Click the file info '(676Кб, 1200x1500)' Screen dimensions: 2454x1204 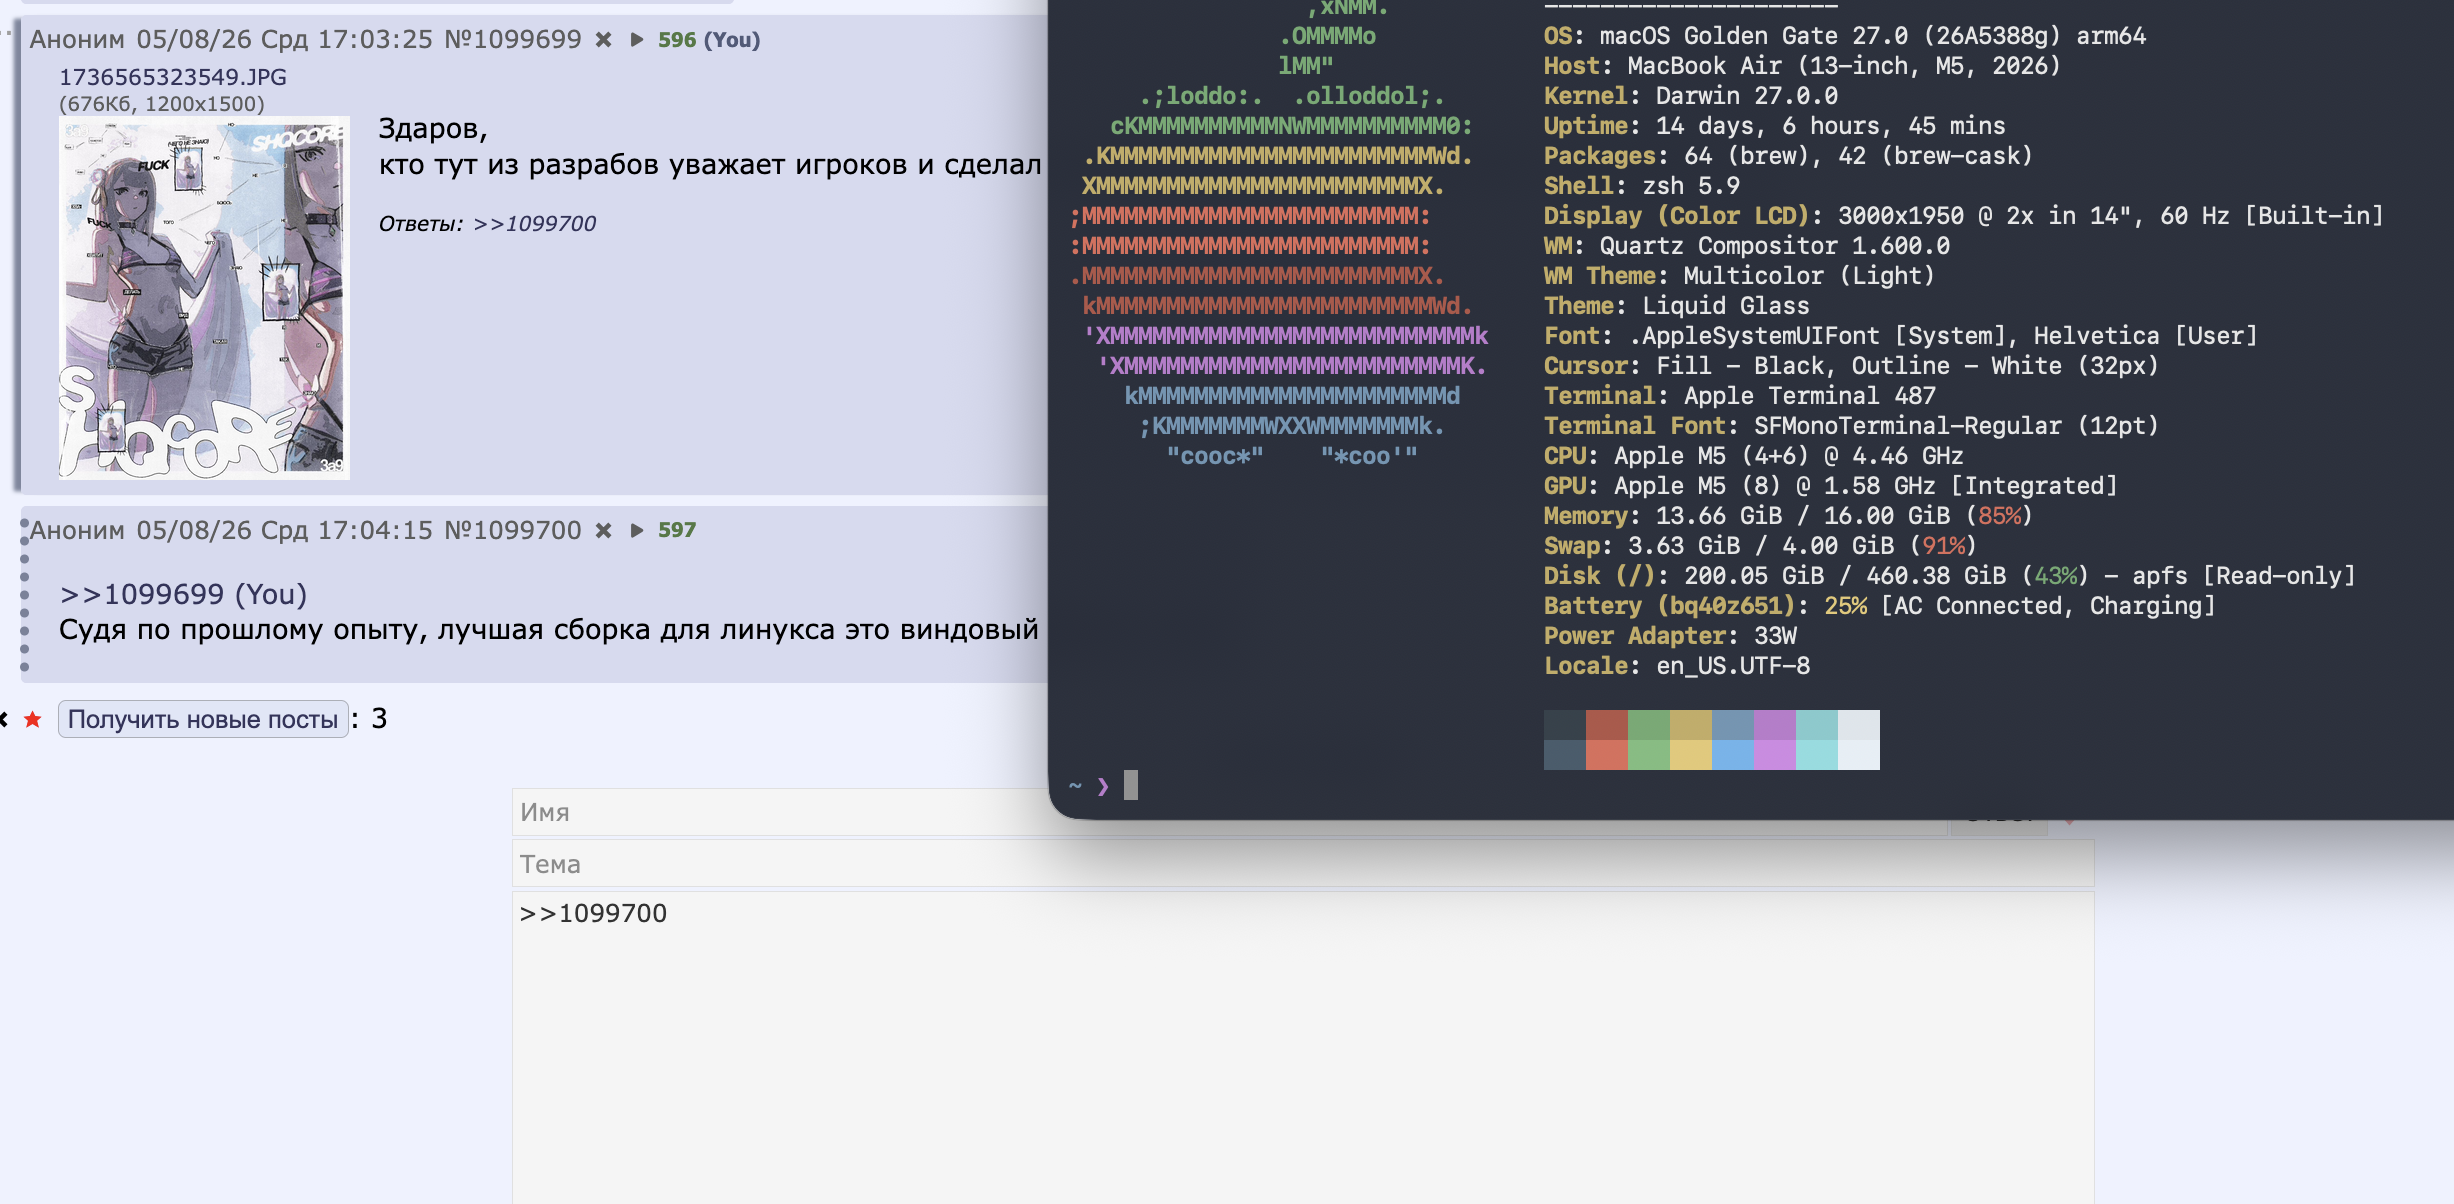click(162, 104)
